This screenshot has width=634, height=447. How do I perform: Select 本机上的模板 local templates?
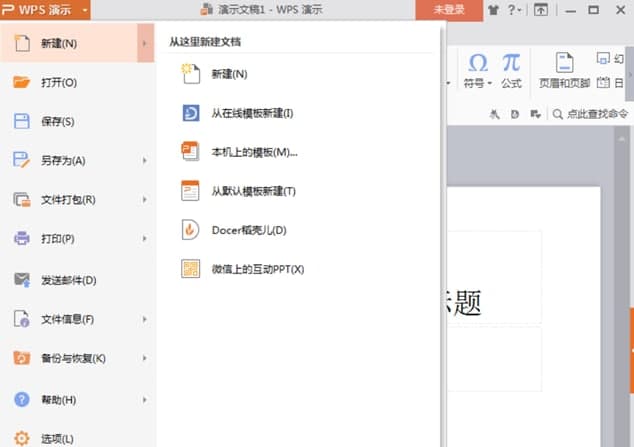click(x=254, y=152)
